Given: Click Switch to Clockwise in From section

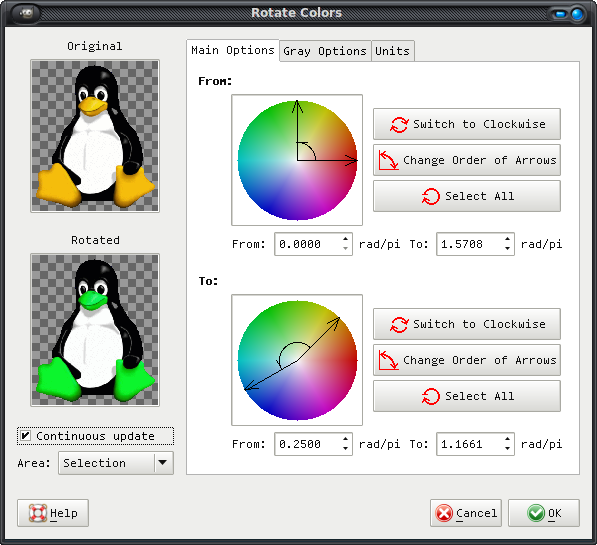Looking at the screenshot, I should click(467, 124).
